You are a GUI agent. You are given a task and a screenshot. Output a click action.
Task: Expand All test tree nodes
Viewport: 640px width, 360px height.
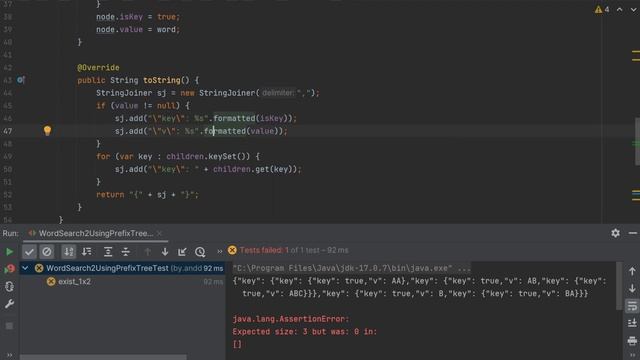click(108, 252)
